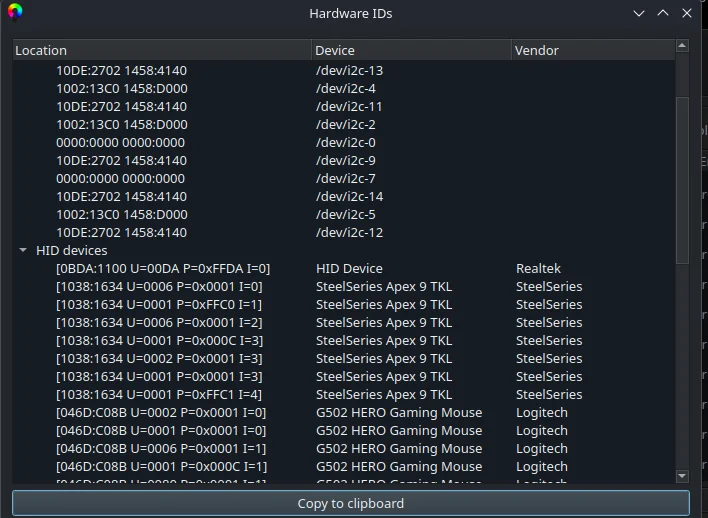Select row with device /dev/i2c-11
The width and height of the screenshot is (708, 518).
tap(344, 107)
